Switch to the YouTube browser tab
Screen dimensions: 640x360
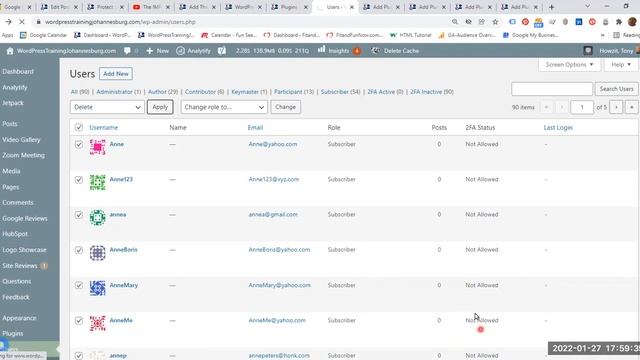151,7
